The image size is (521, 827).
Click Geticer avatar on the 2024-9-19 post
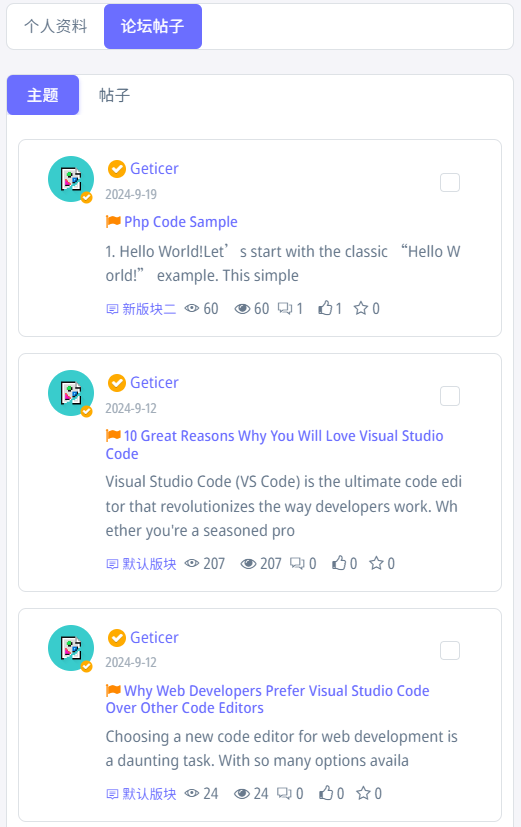(x=71, y=179)
